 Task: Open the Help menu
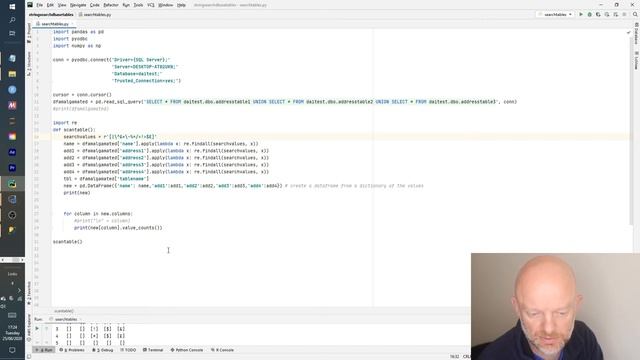[181, 5]
